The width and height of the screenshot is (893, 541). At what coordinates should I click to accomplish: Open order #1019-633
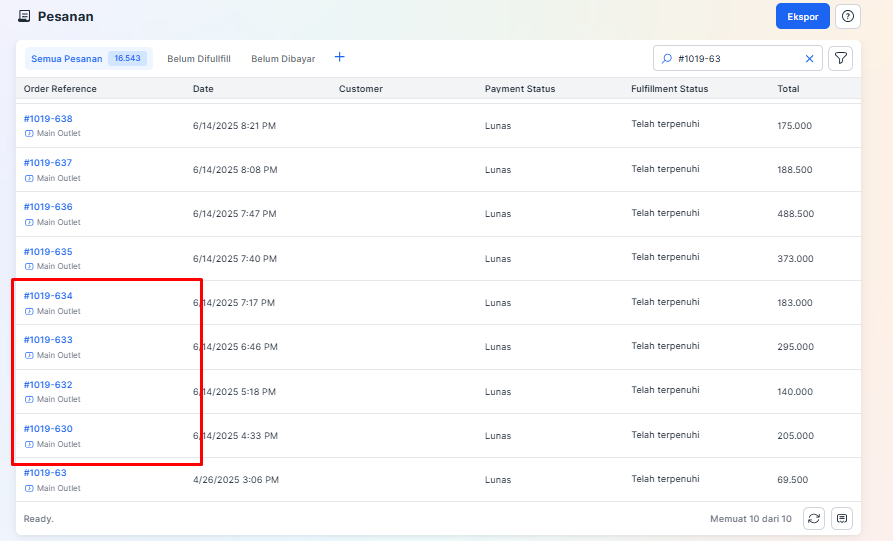[x=48, y=340]
